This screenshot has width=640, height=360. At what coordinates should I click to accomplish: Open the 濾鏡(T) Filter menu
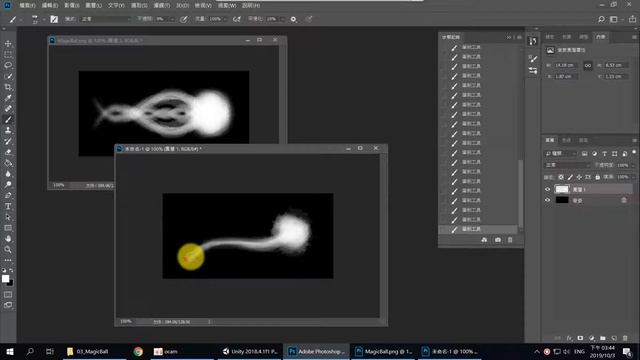[161, 5]
